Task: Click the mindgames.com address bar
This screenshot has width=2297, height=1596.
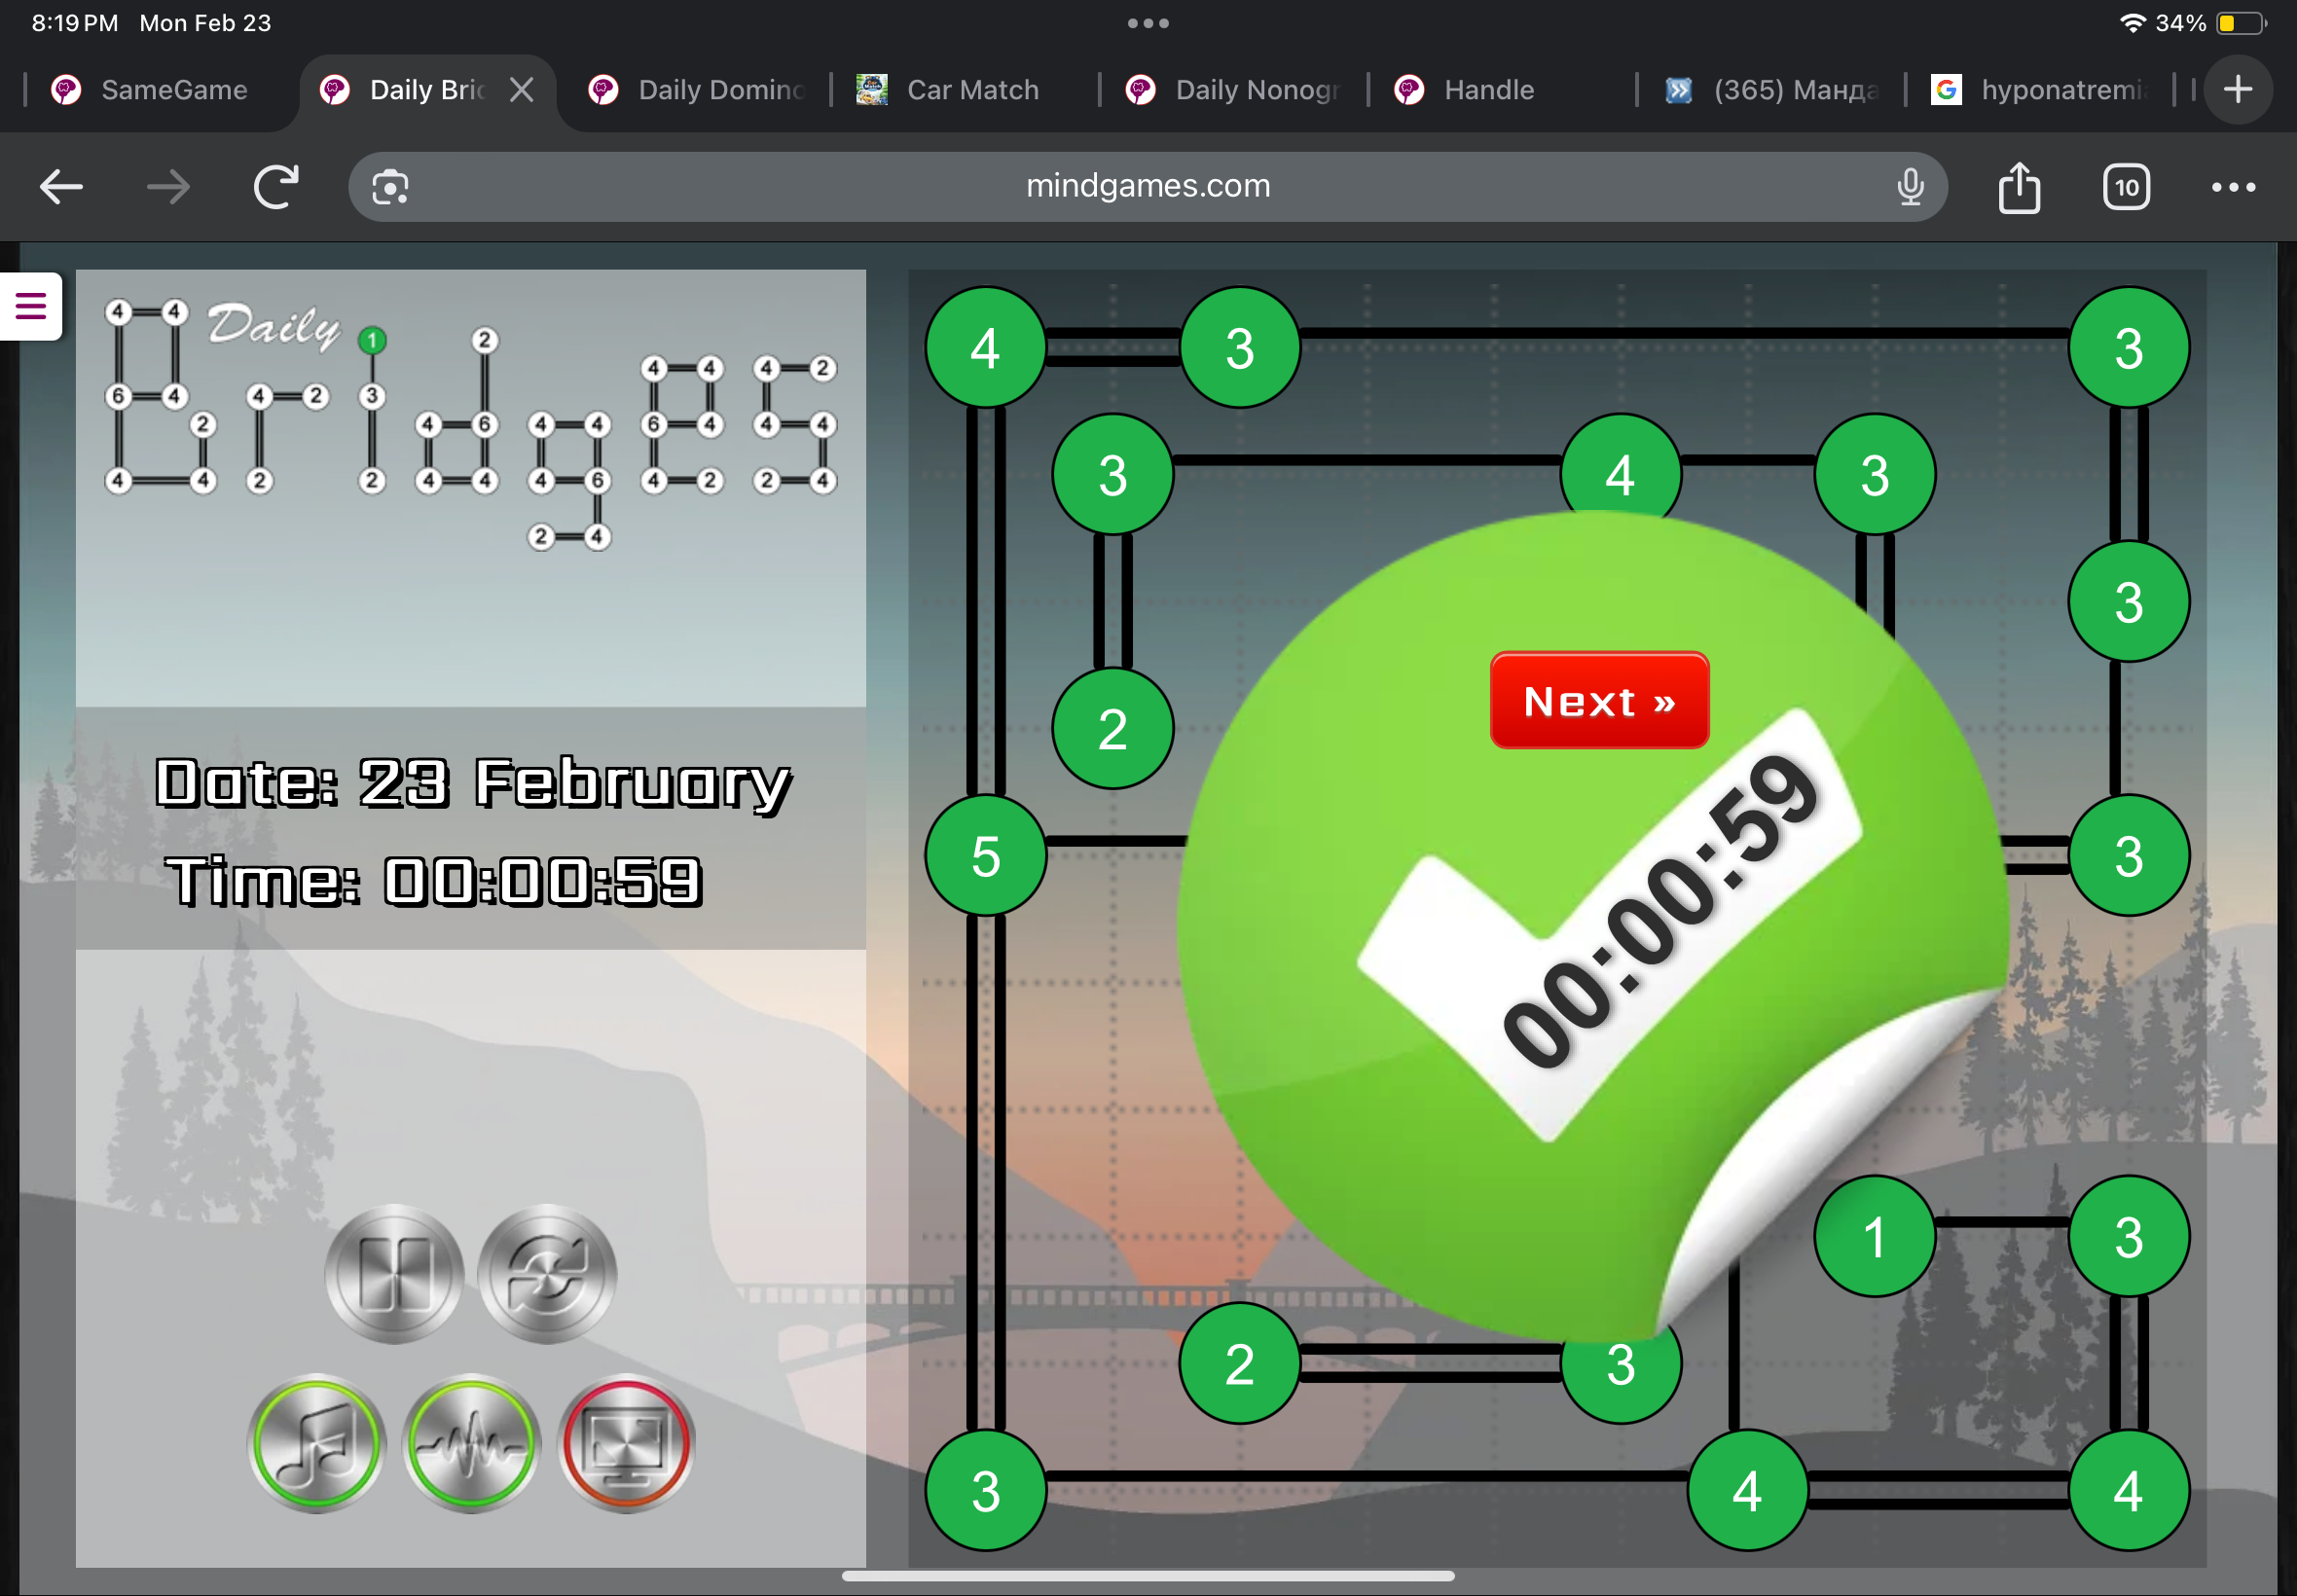Action: tap(1148, 187)
